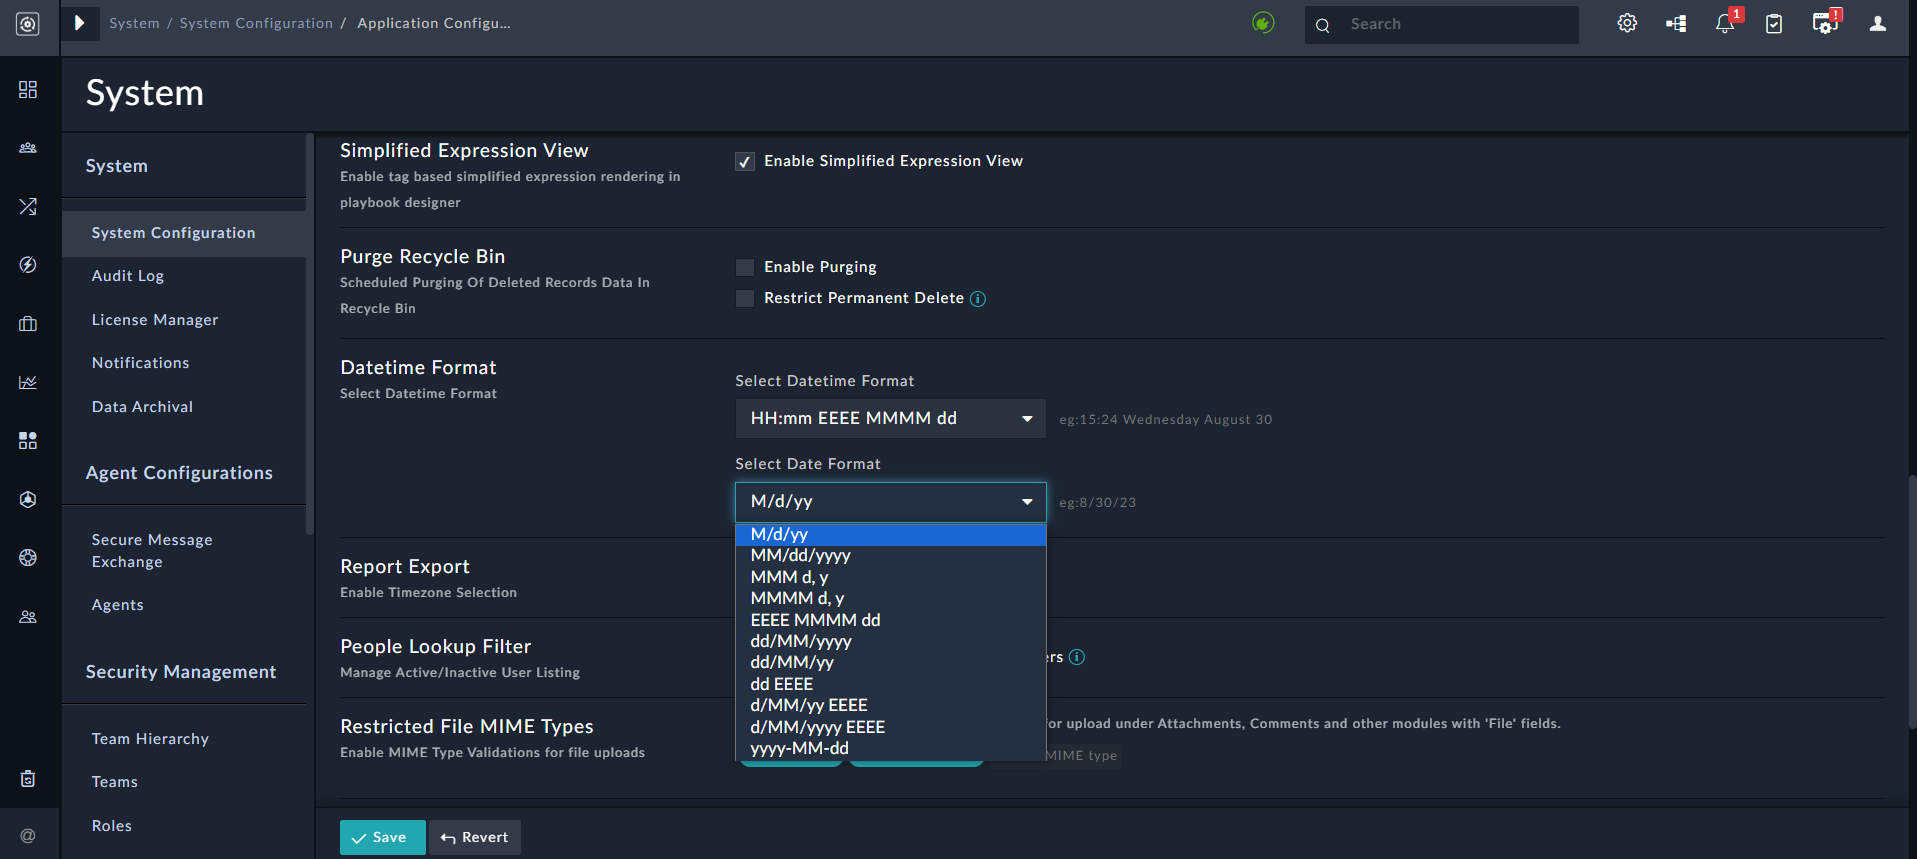
Task: Open notifications bell icon
Action: click(x=1725, y=23)
